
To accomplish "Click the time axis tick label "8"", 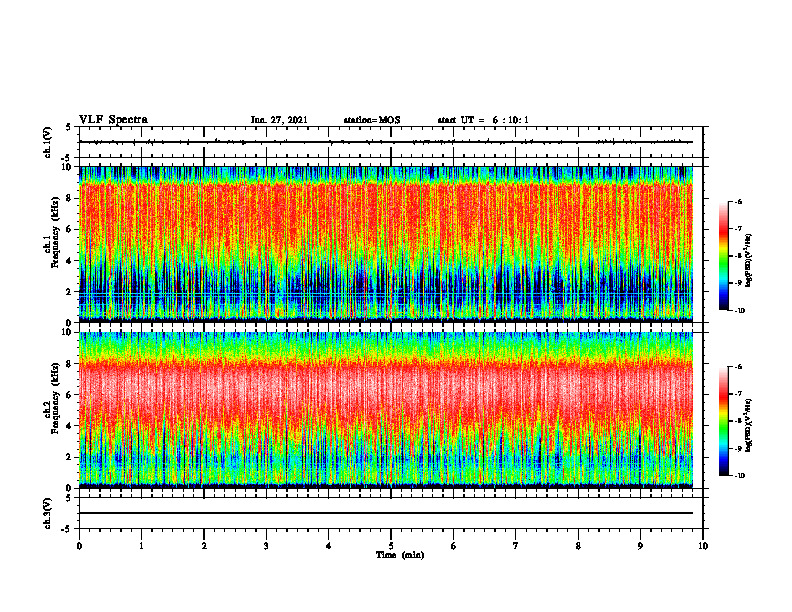I will [578, 546].
